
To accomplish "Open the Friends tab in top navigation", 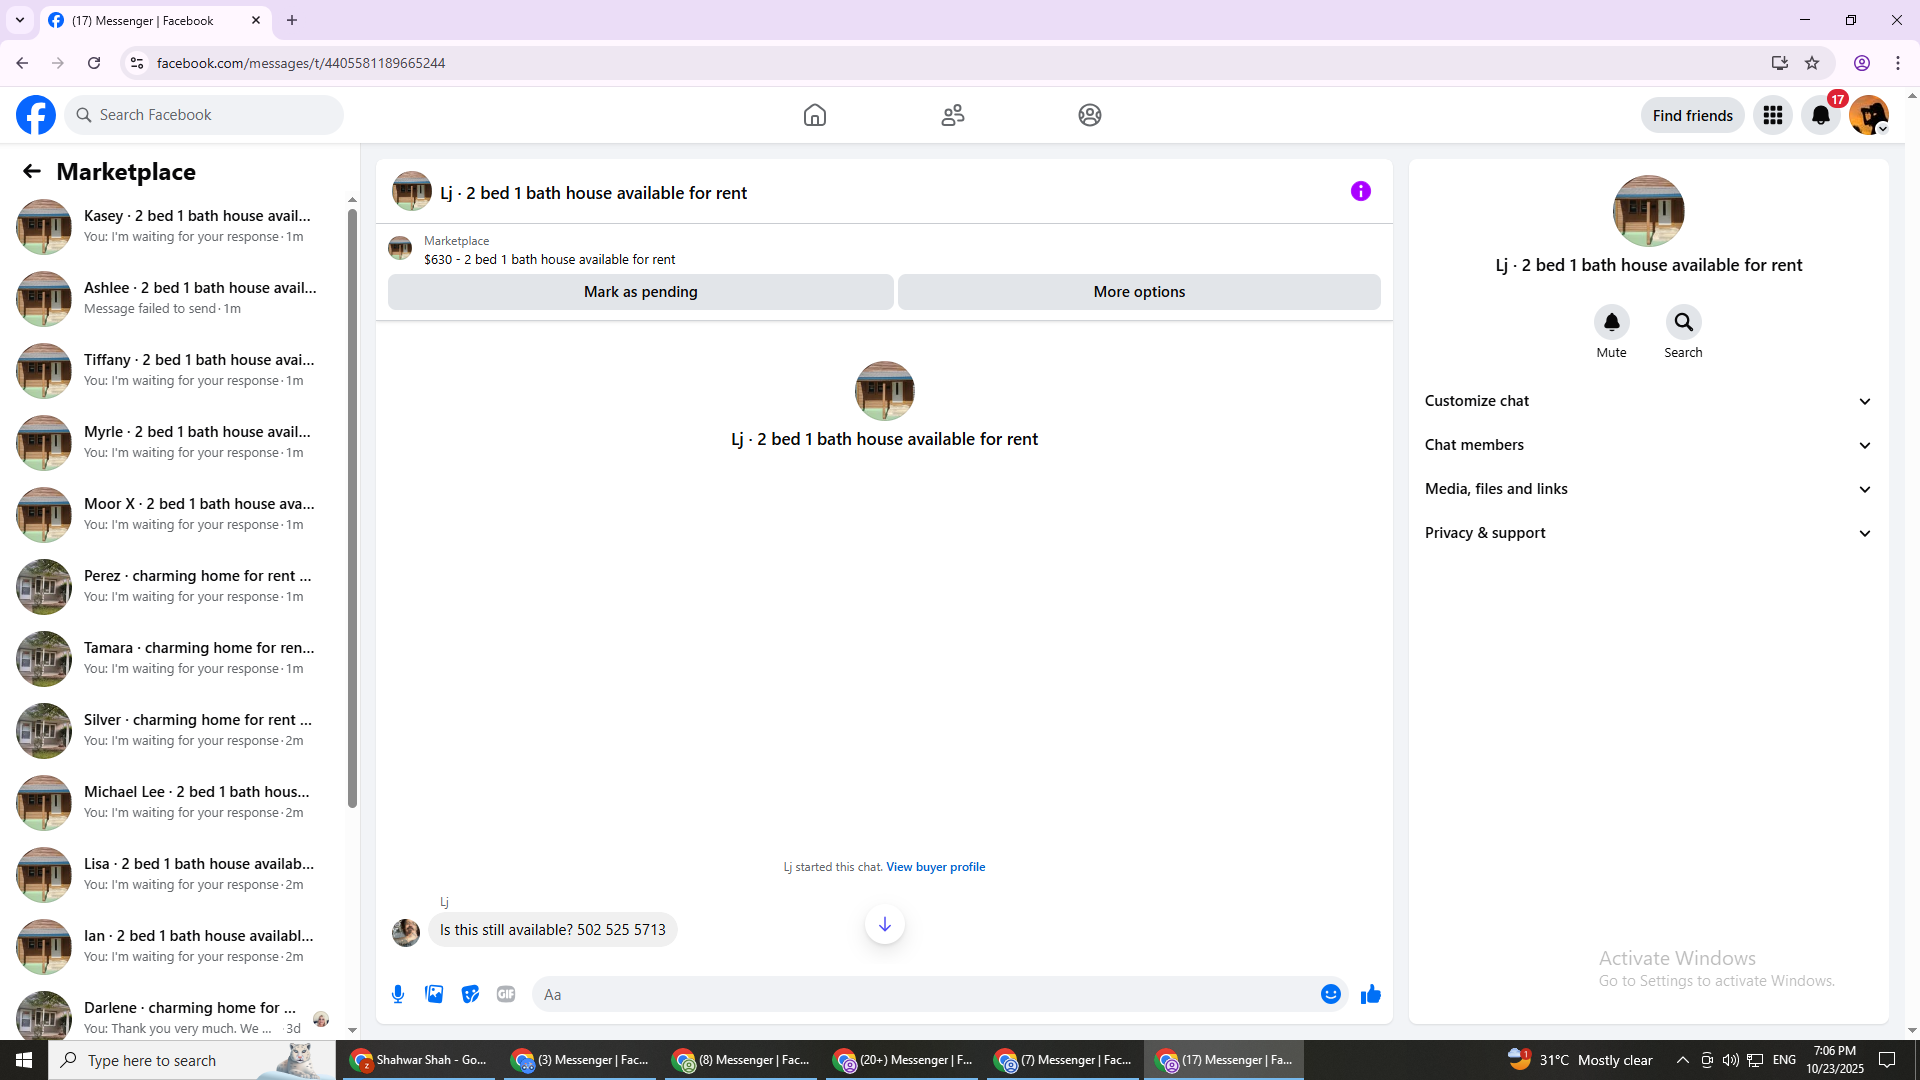I will (952, 115).
